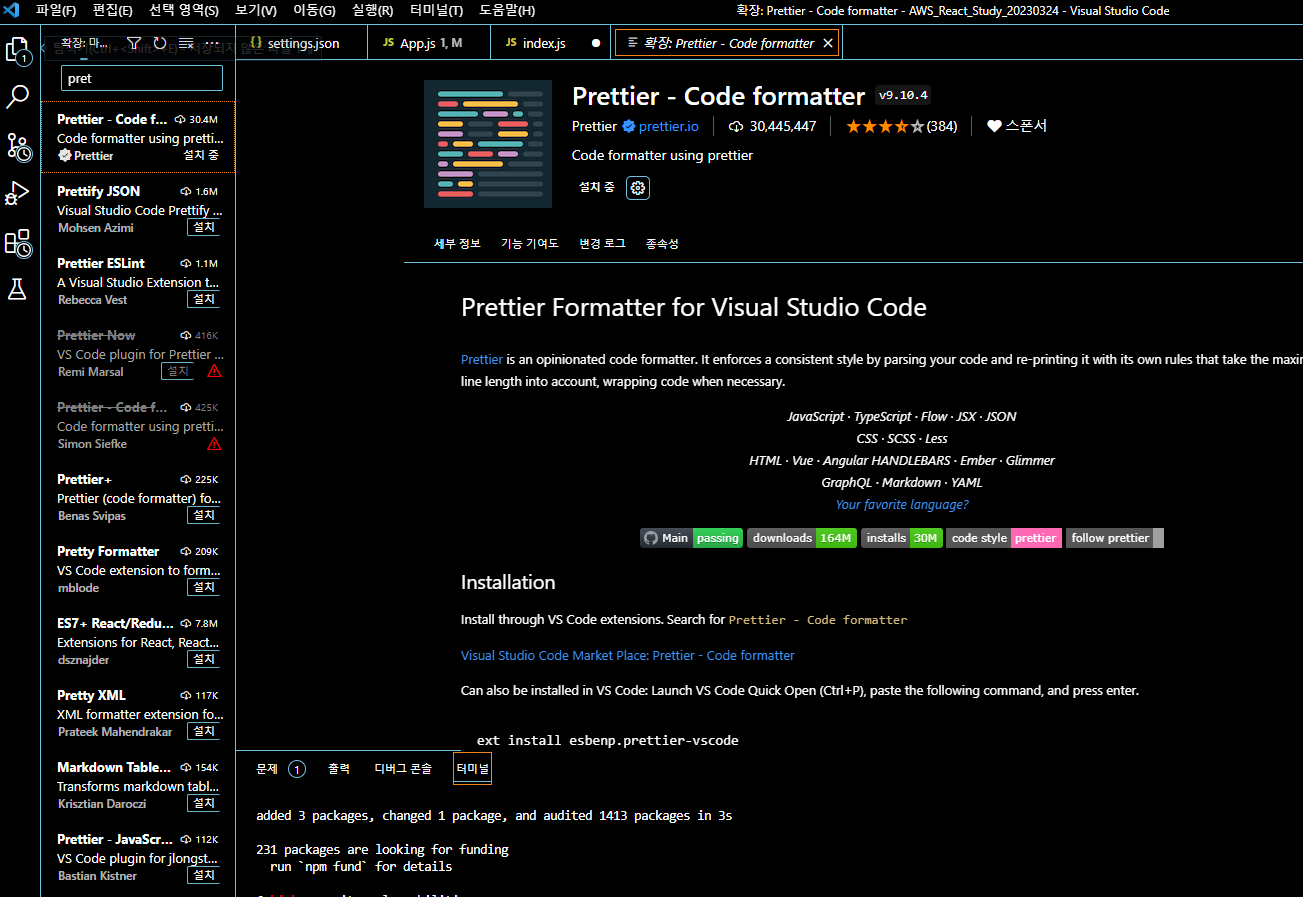Click the Prettier extension manage gear icon
The image size is (1303, 897).
[638, 187]
